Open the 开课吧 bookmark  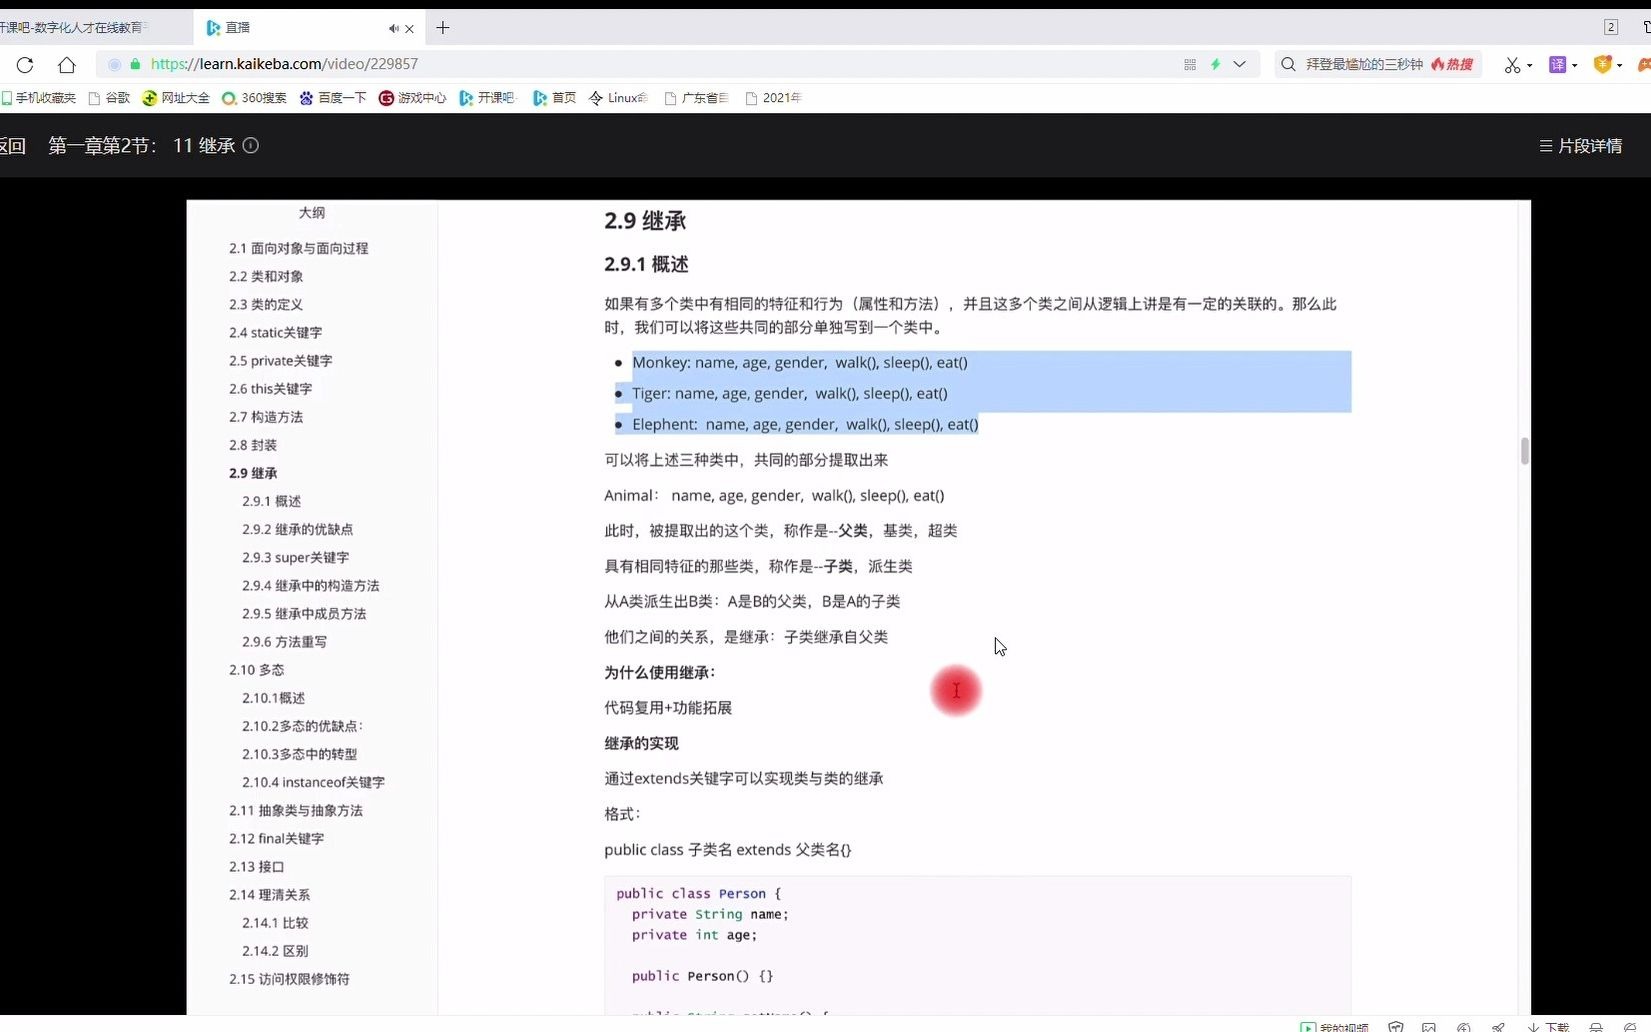487,98
